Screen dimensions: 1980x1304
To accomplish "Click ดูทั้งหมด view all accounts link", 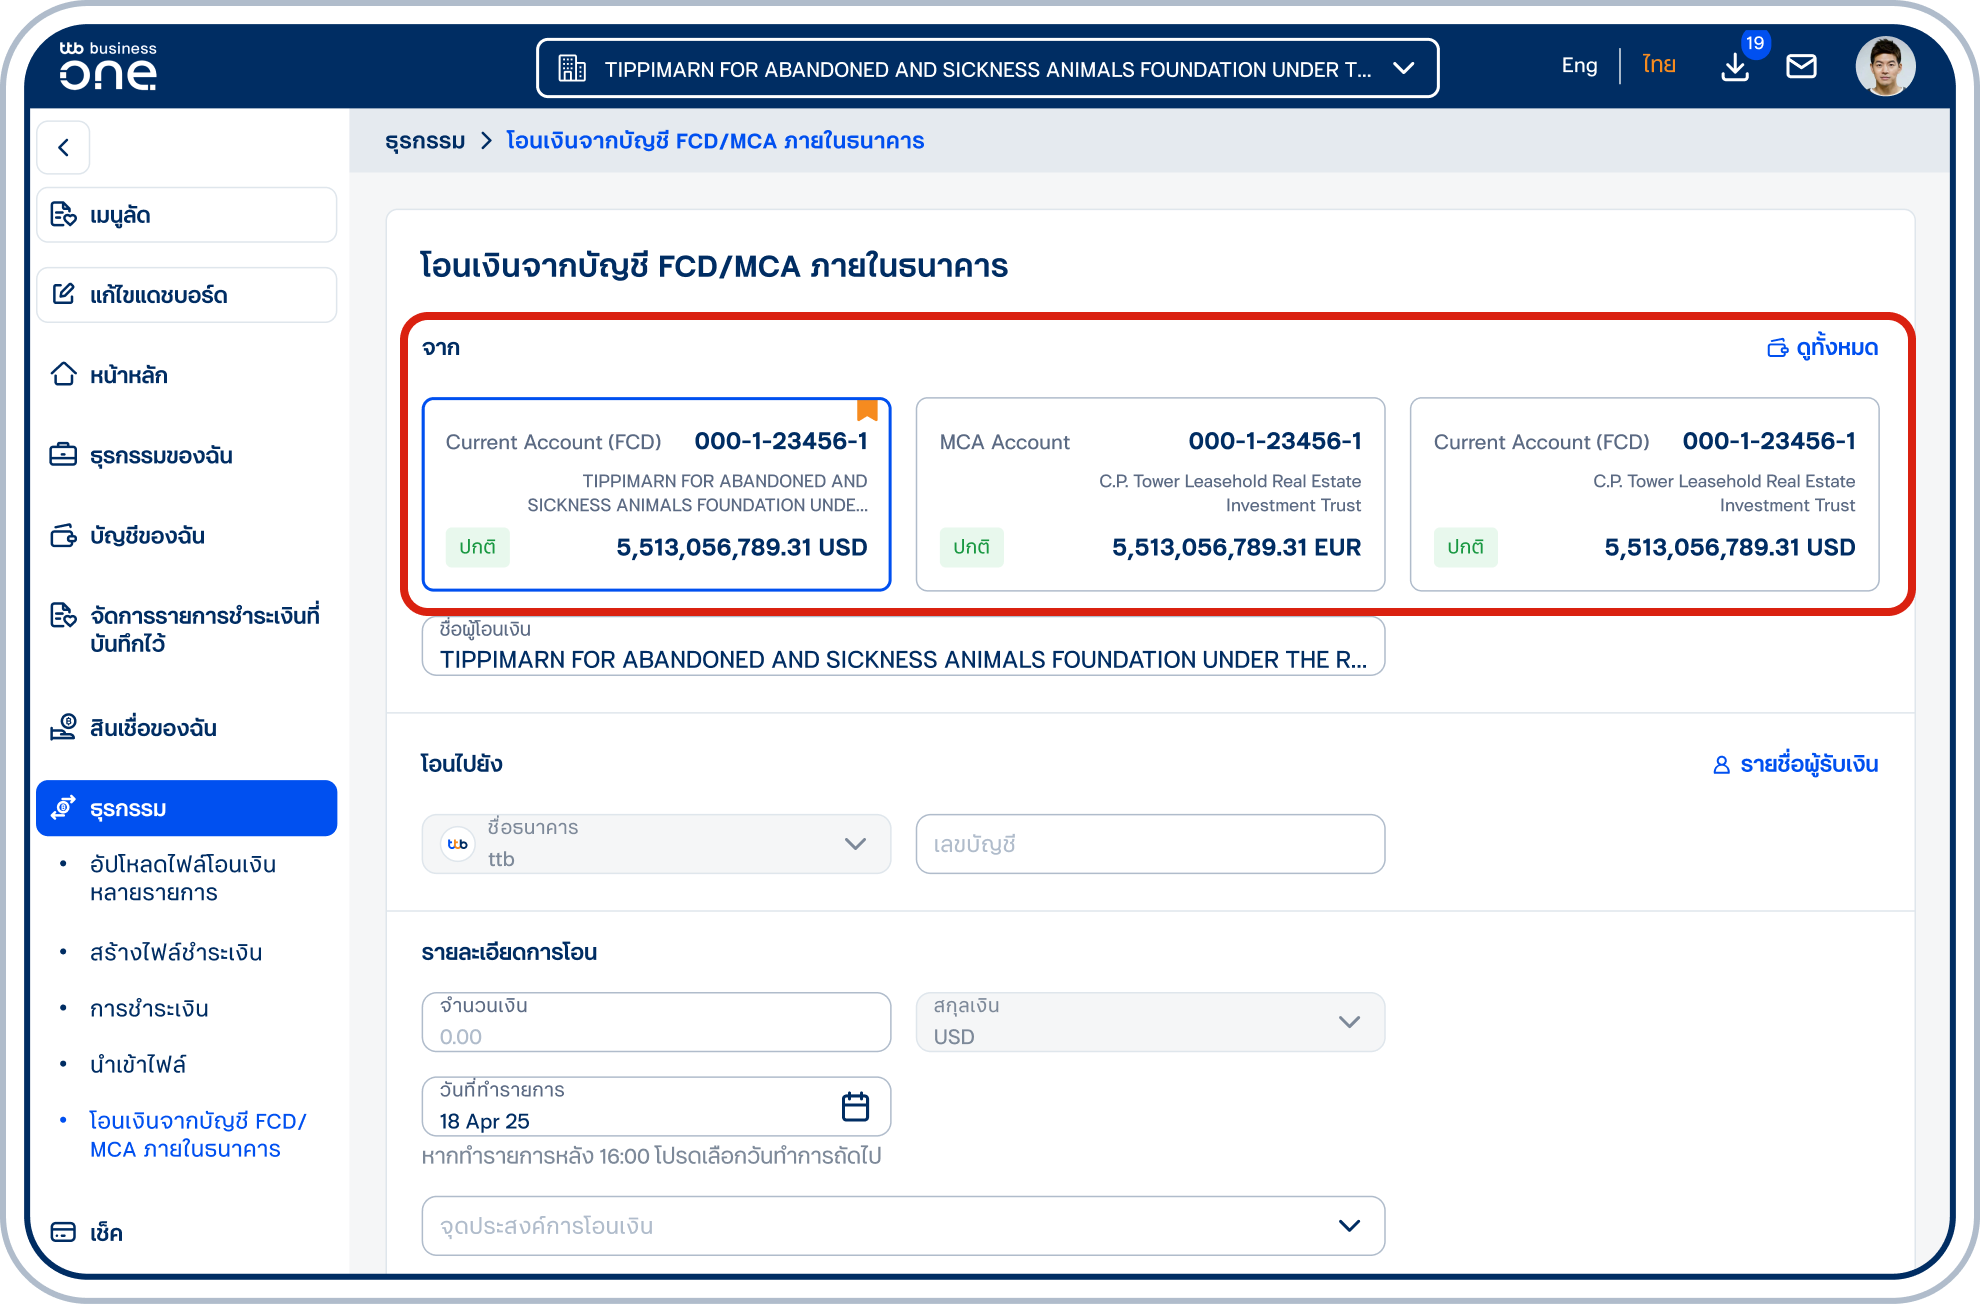I will [1823, 348].
